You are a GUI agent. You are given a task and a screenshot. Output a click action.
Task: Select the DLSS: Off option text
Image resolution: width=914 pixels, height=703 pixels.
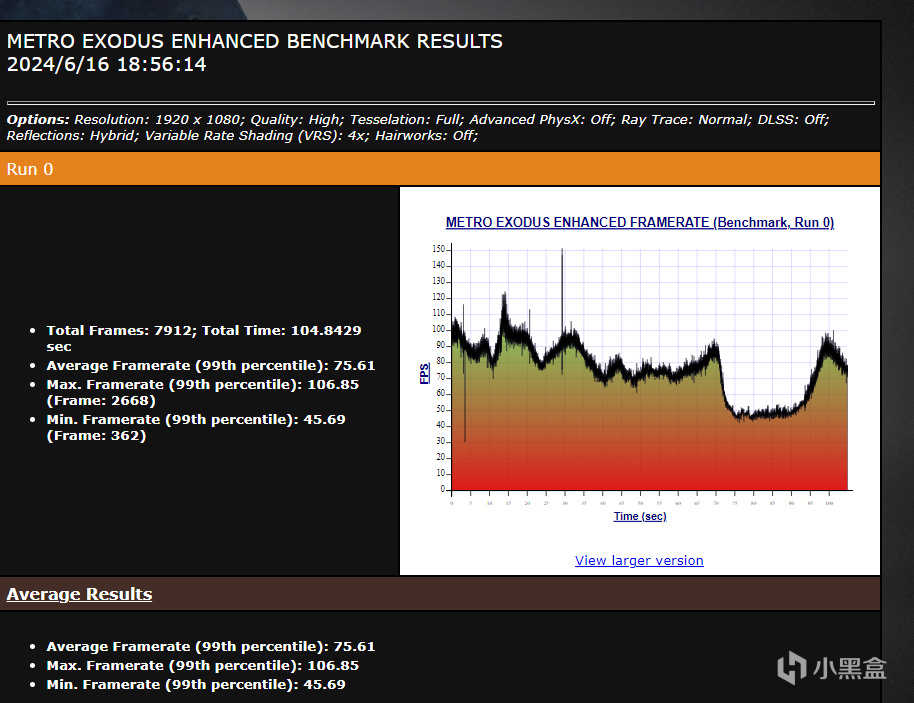[793, 119]
